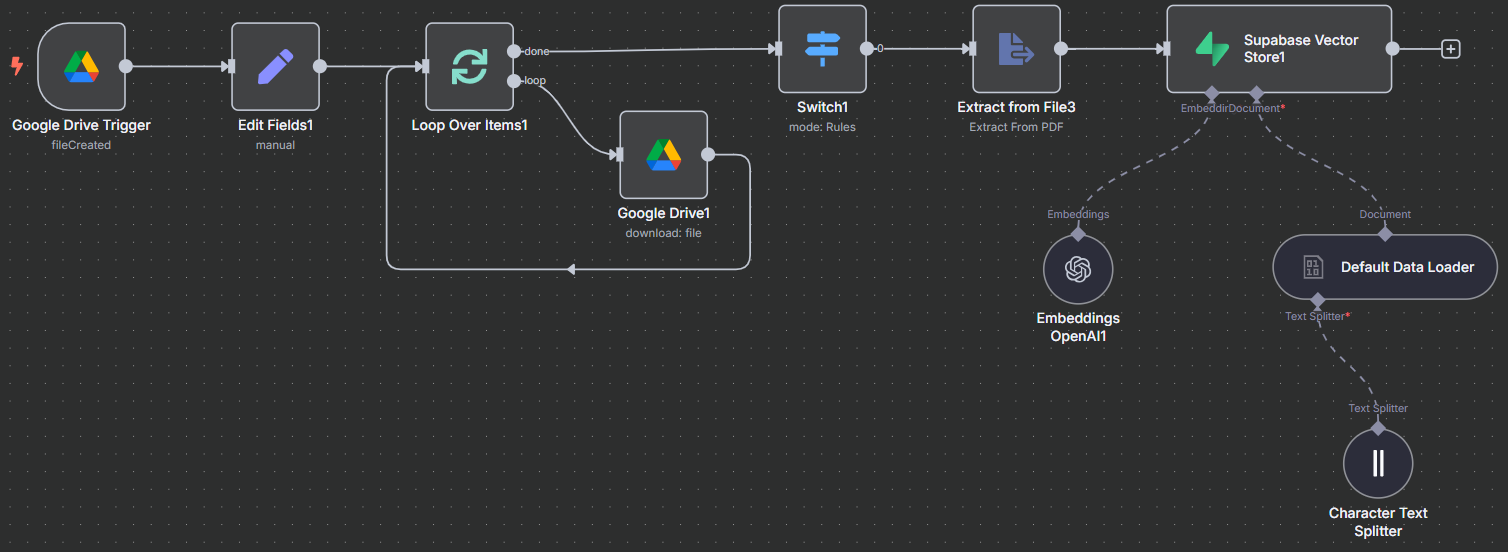
Task: Click the Switch1 output port labeled 0
Action: [866, 48]
